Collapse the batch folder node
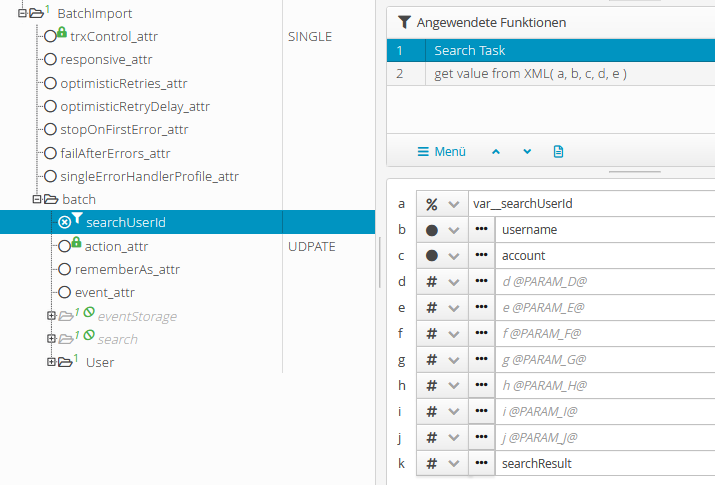Viewport: 715px width, 485px height. click(x=37, y=199)
